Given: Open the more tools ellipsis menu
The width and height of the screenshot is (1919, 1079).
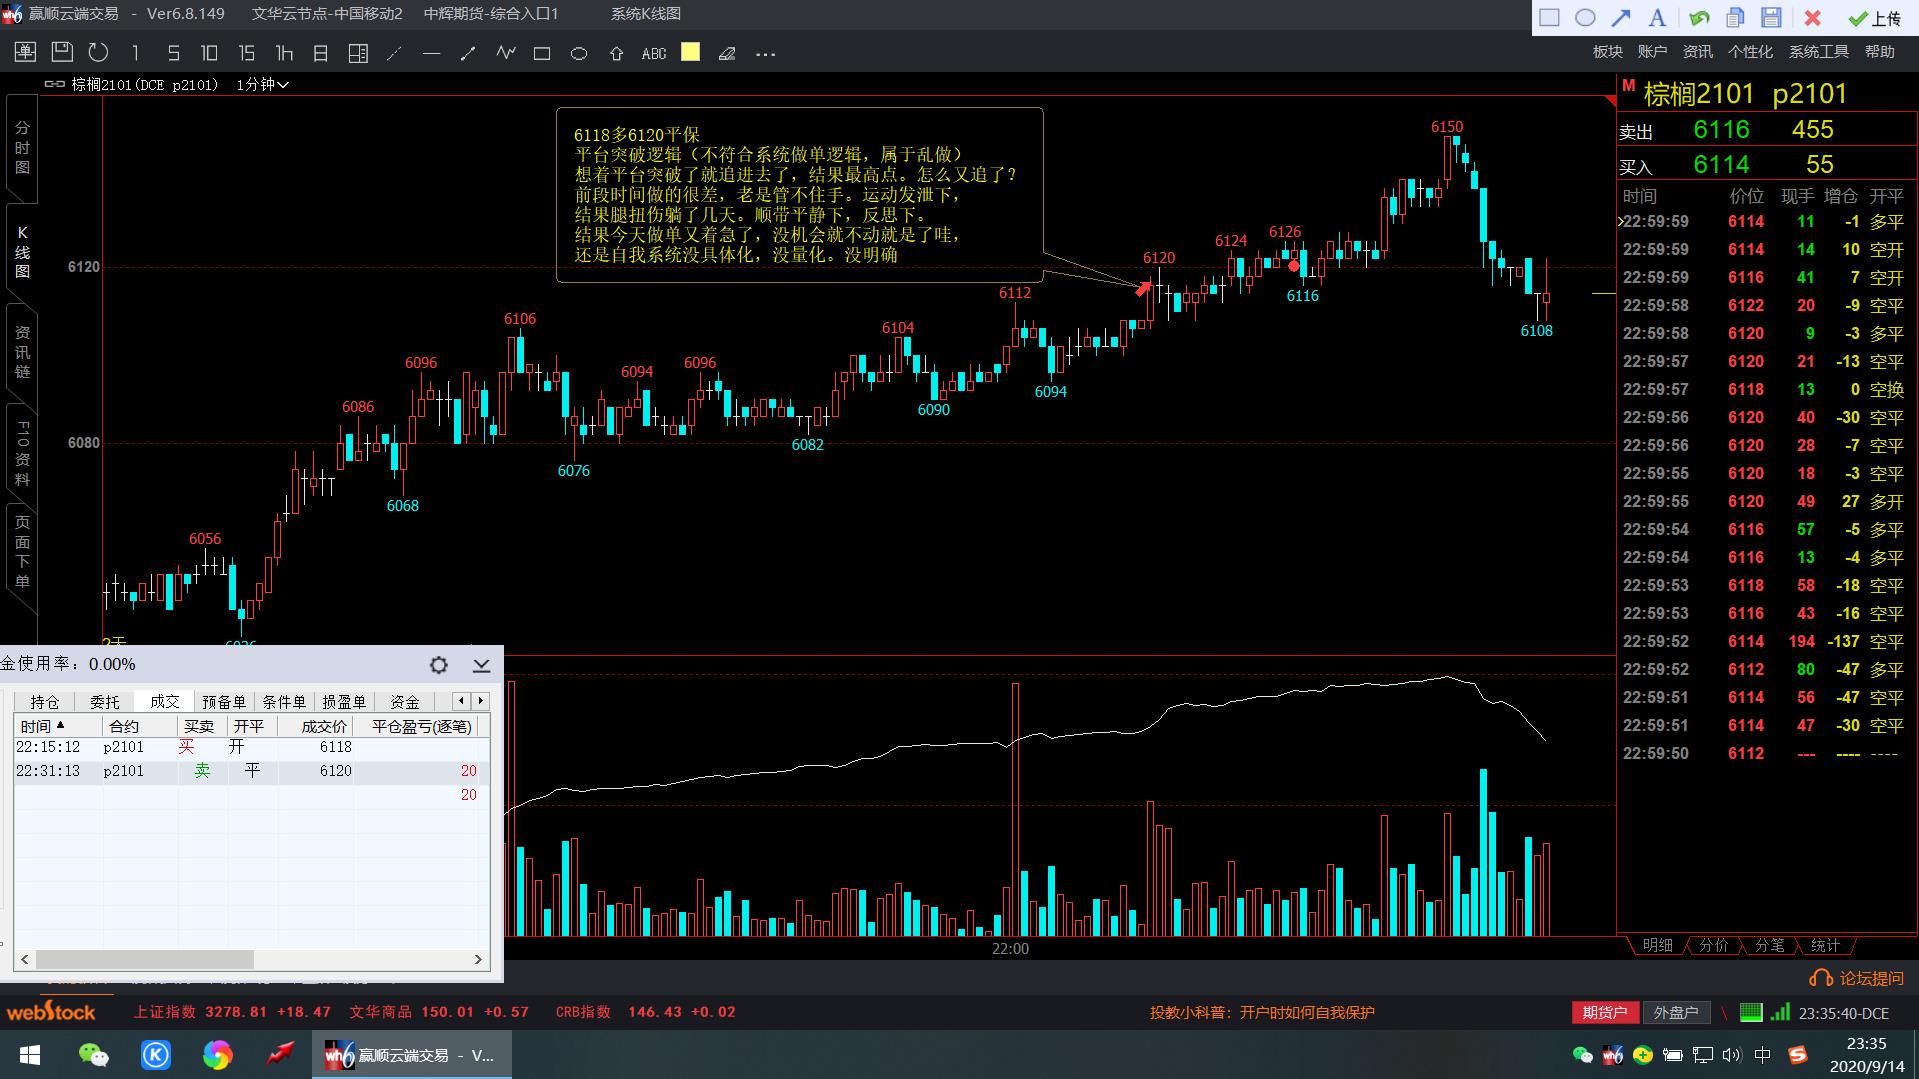Looking at the screenshot, I should [765, 54].
